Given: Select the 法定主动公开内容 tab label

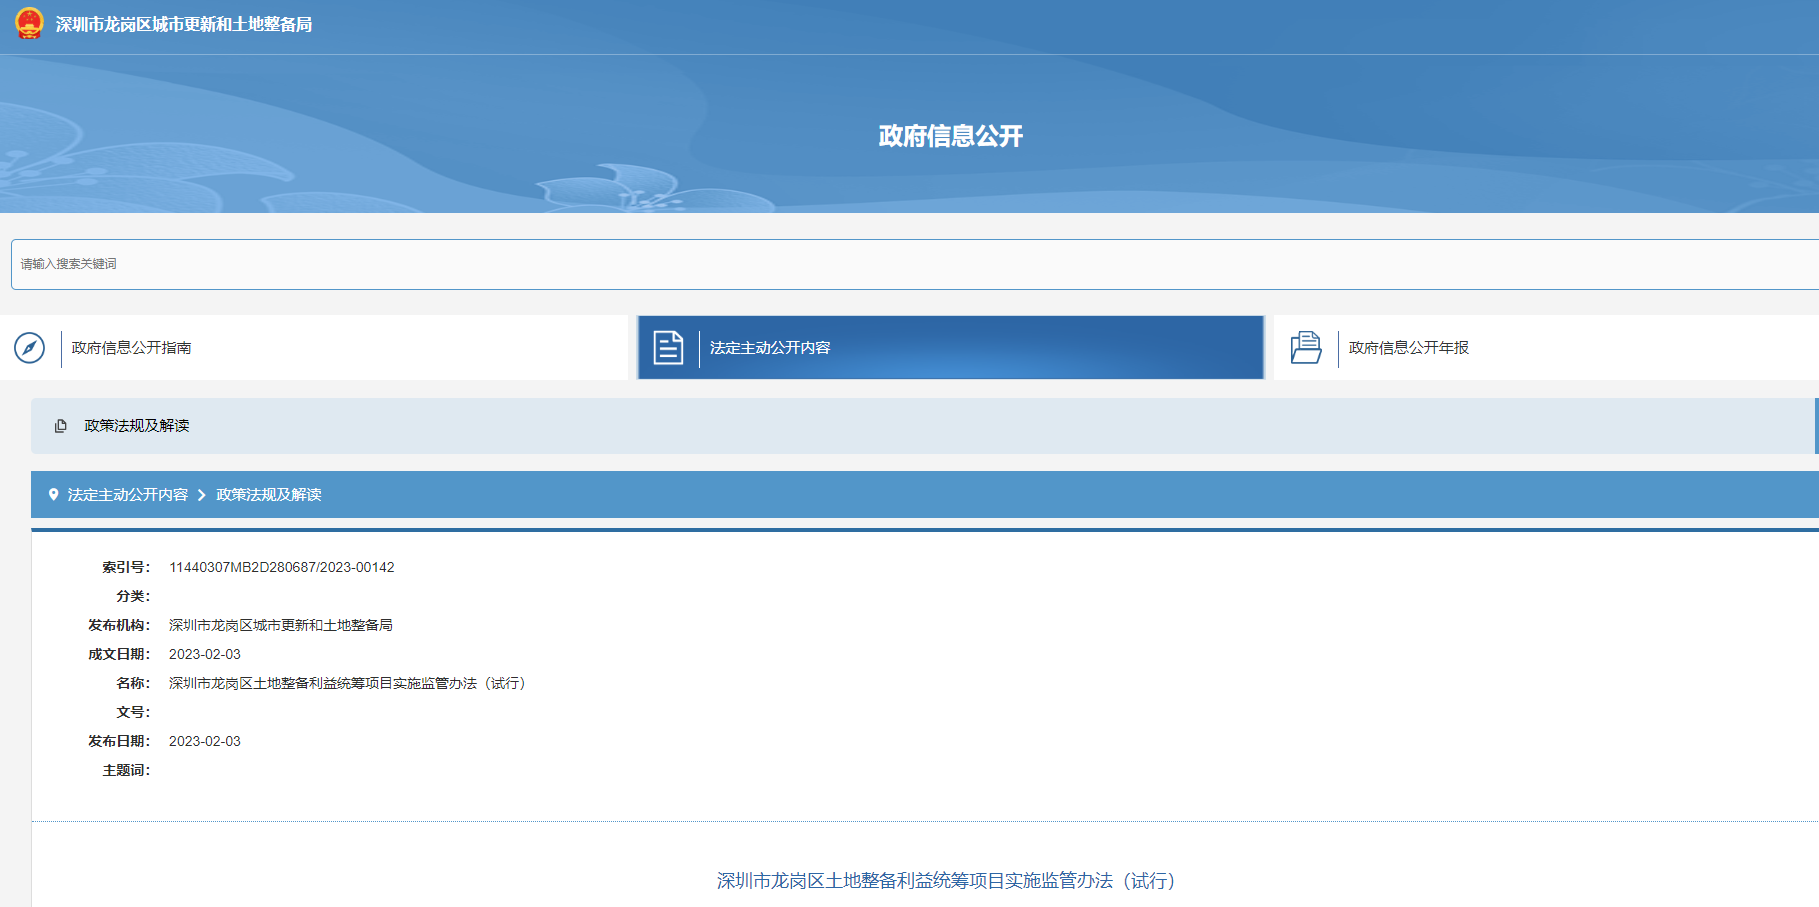Looking at the screenshot, I should tap(770, 348).
